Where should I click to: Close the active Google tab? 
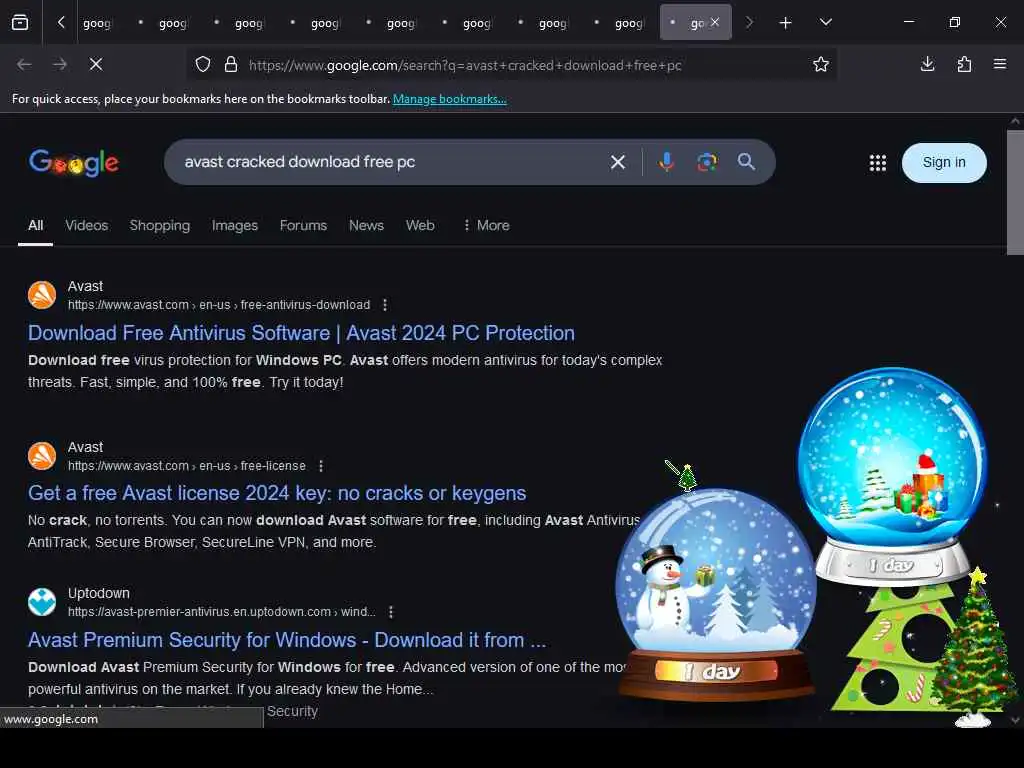coord(715,22)
